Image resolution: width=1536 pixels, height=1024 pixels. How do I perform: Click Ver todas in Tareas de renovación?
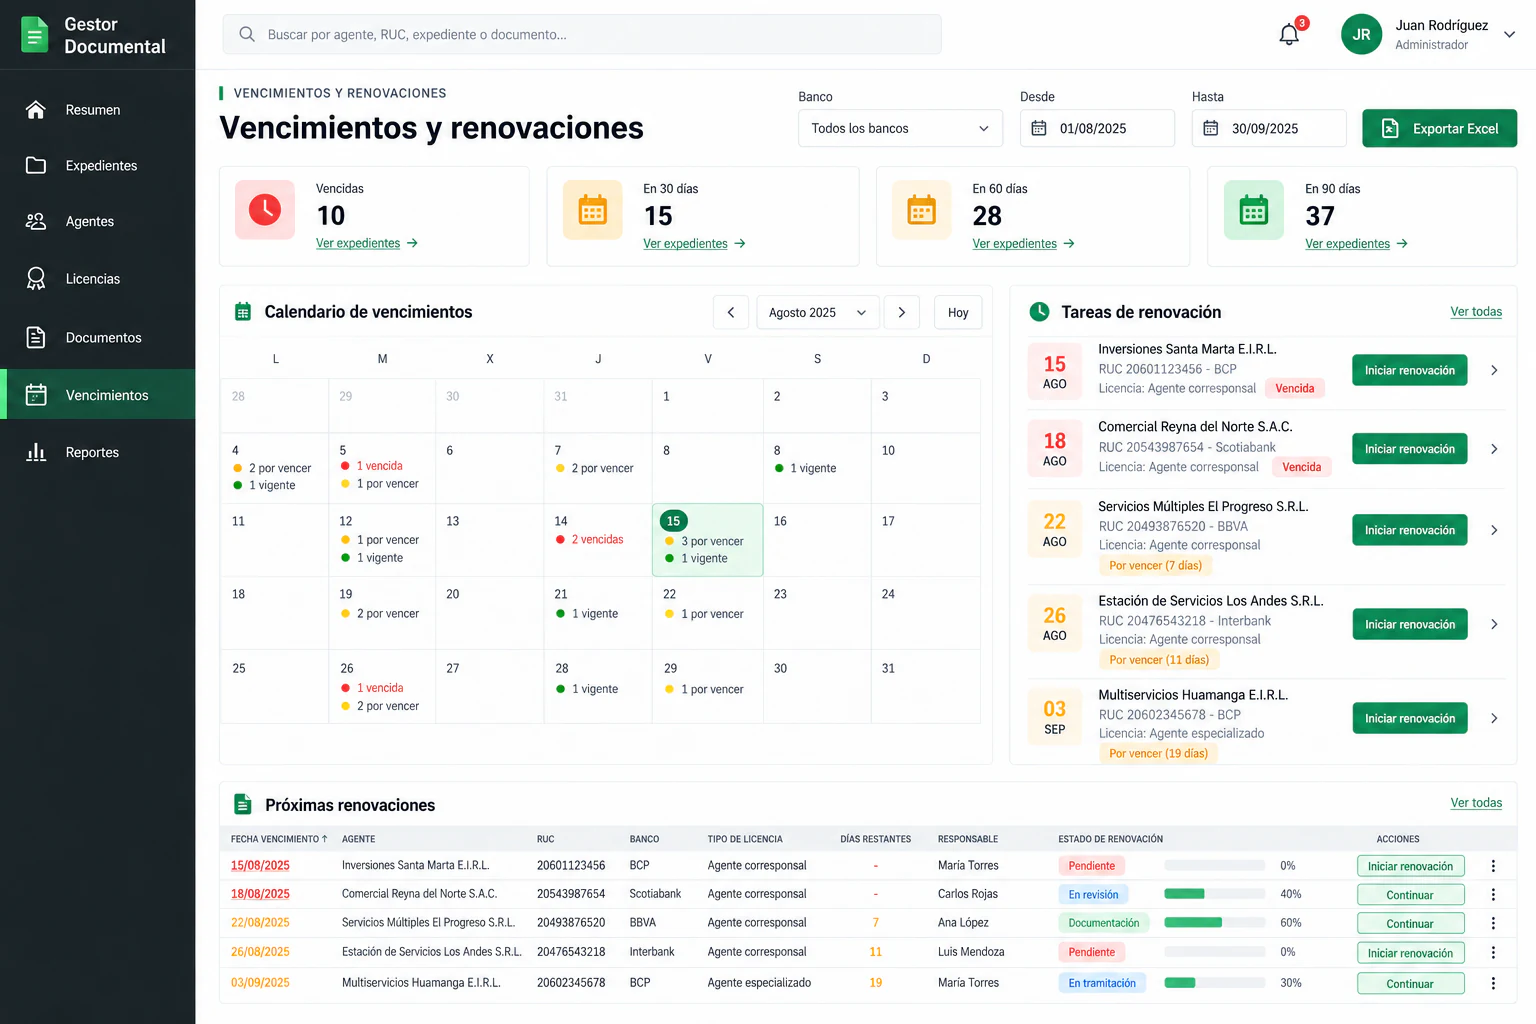coord(1476,311)
